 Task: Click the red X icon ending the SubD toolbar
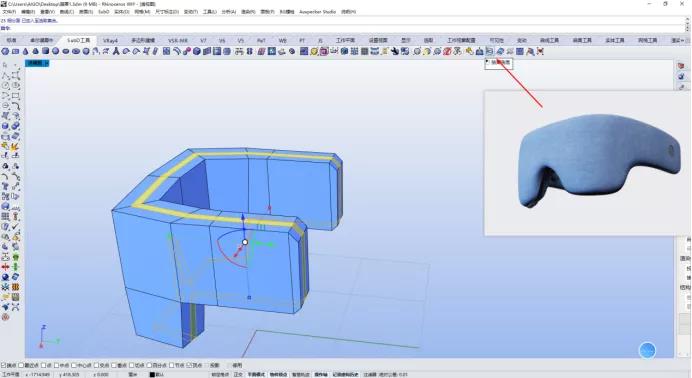point(540,51)
